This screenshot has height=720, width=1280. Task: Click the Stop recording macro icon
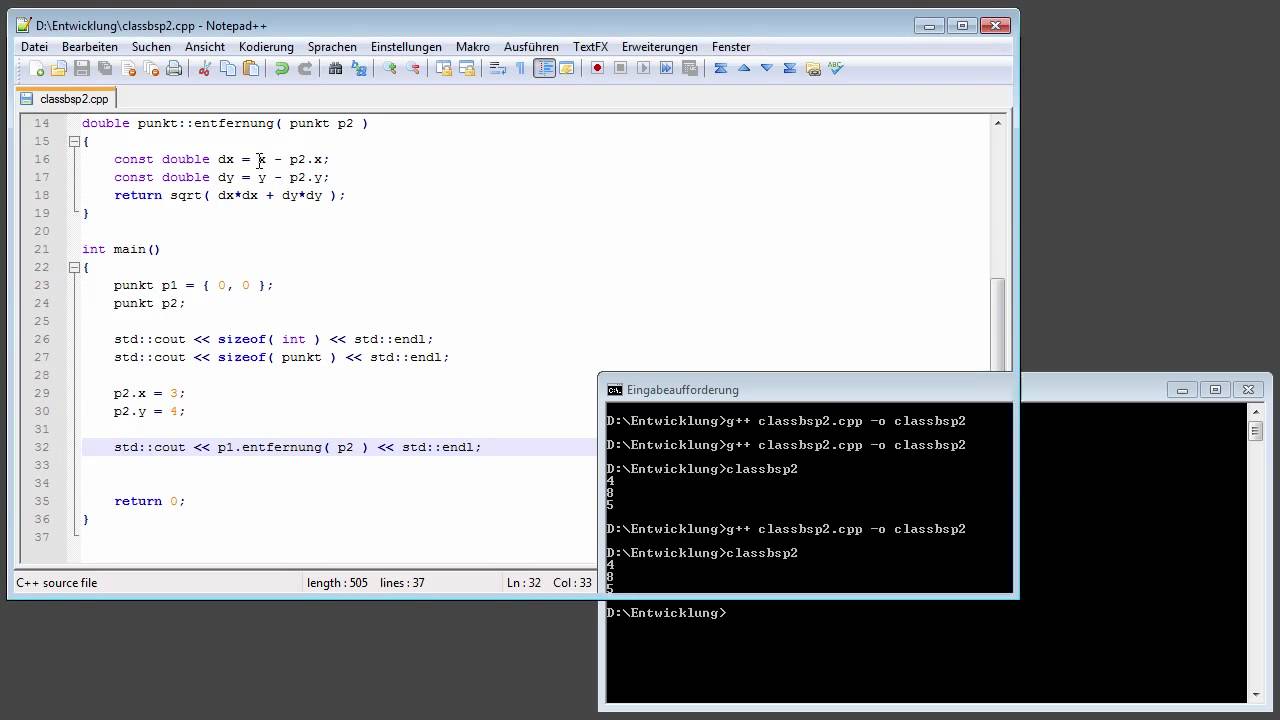pos(620,68)
